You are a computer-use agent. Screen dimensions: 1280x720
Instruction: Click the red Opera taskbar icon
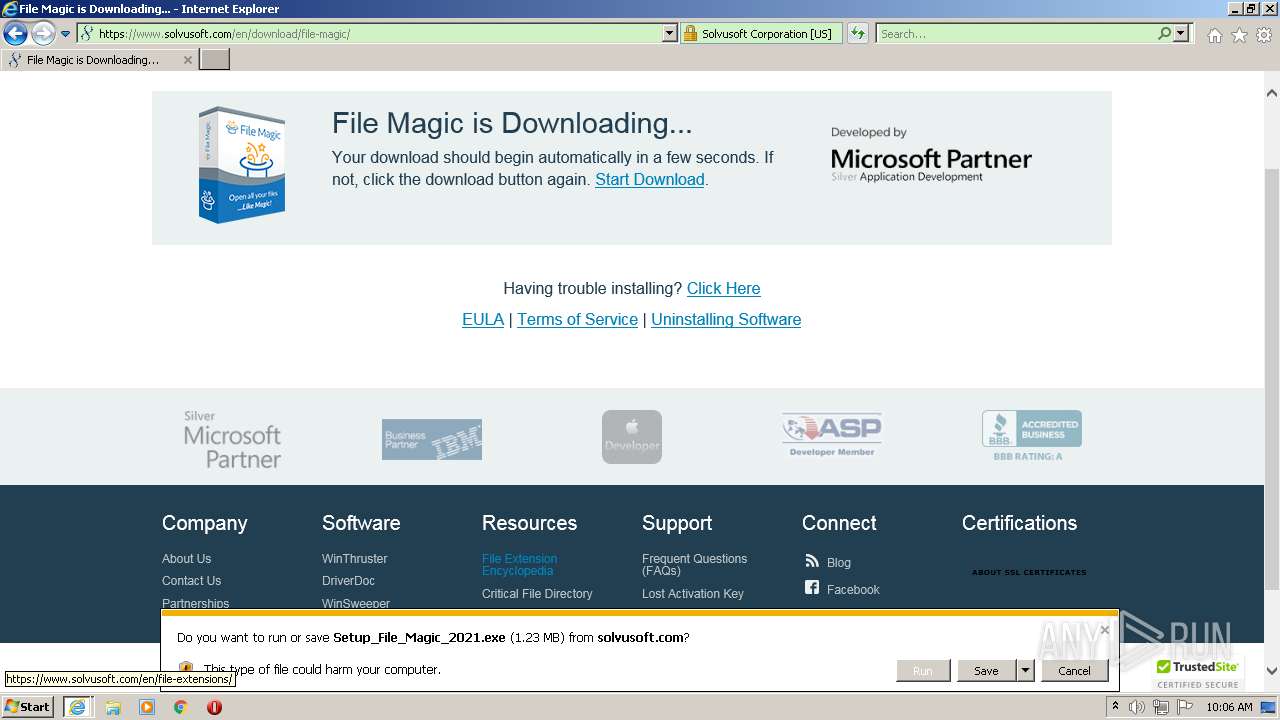coord(214,707)
